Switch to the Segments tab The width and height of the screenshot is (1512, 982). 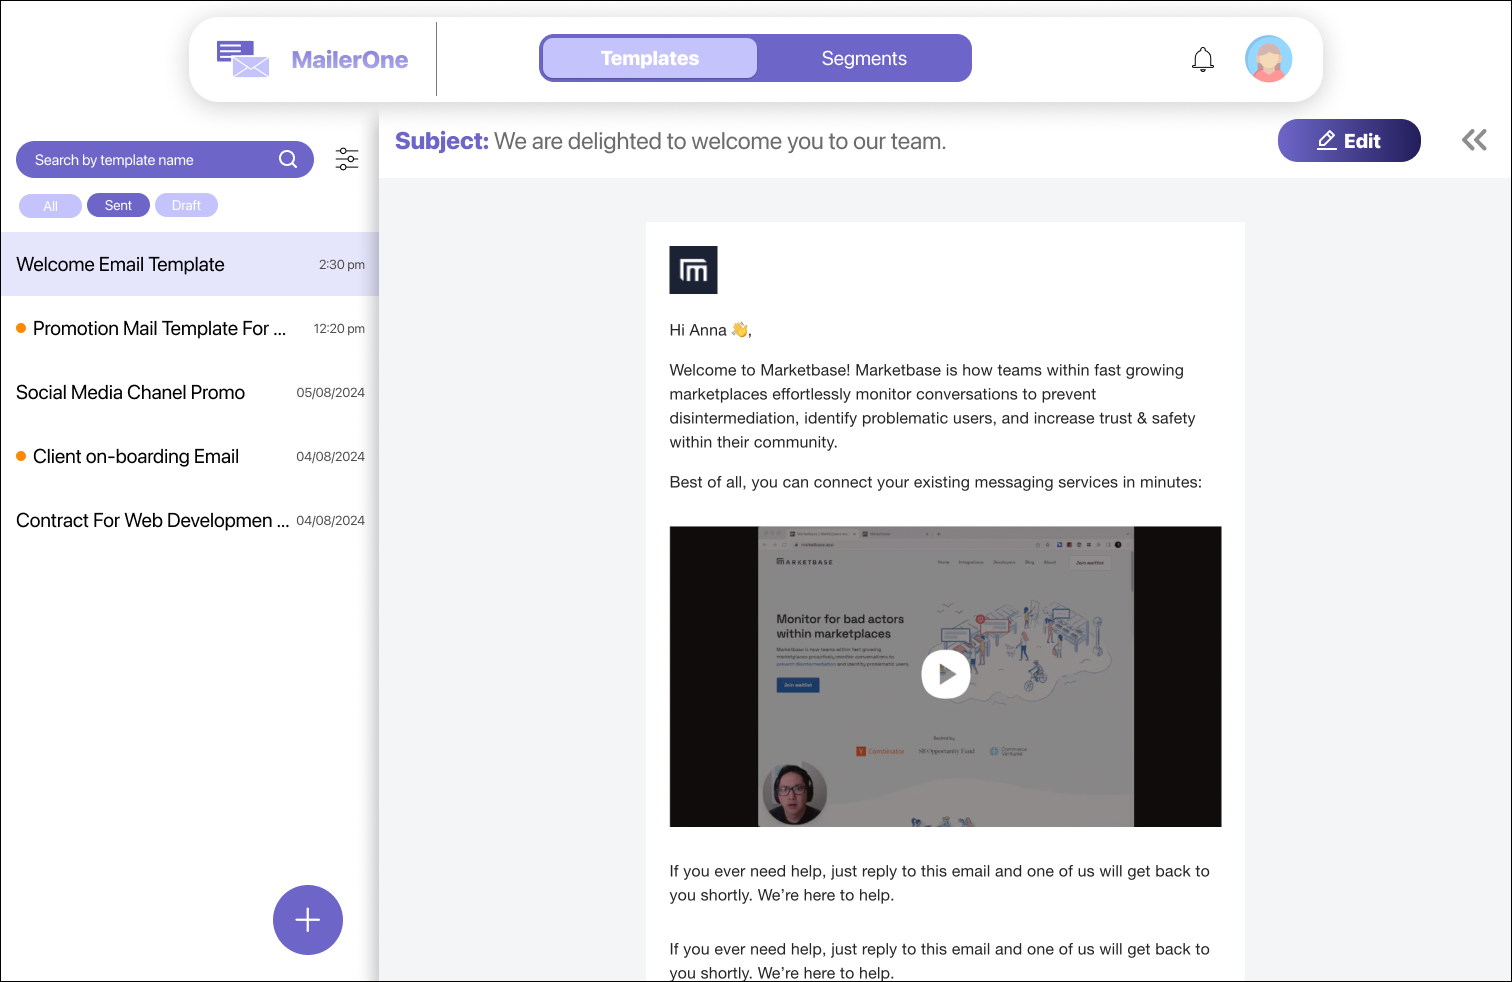(864, 58)
